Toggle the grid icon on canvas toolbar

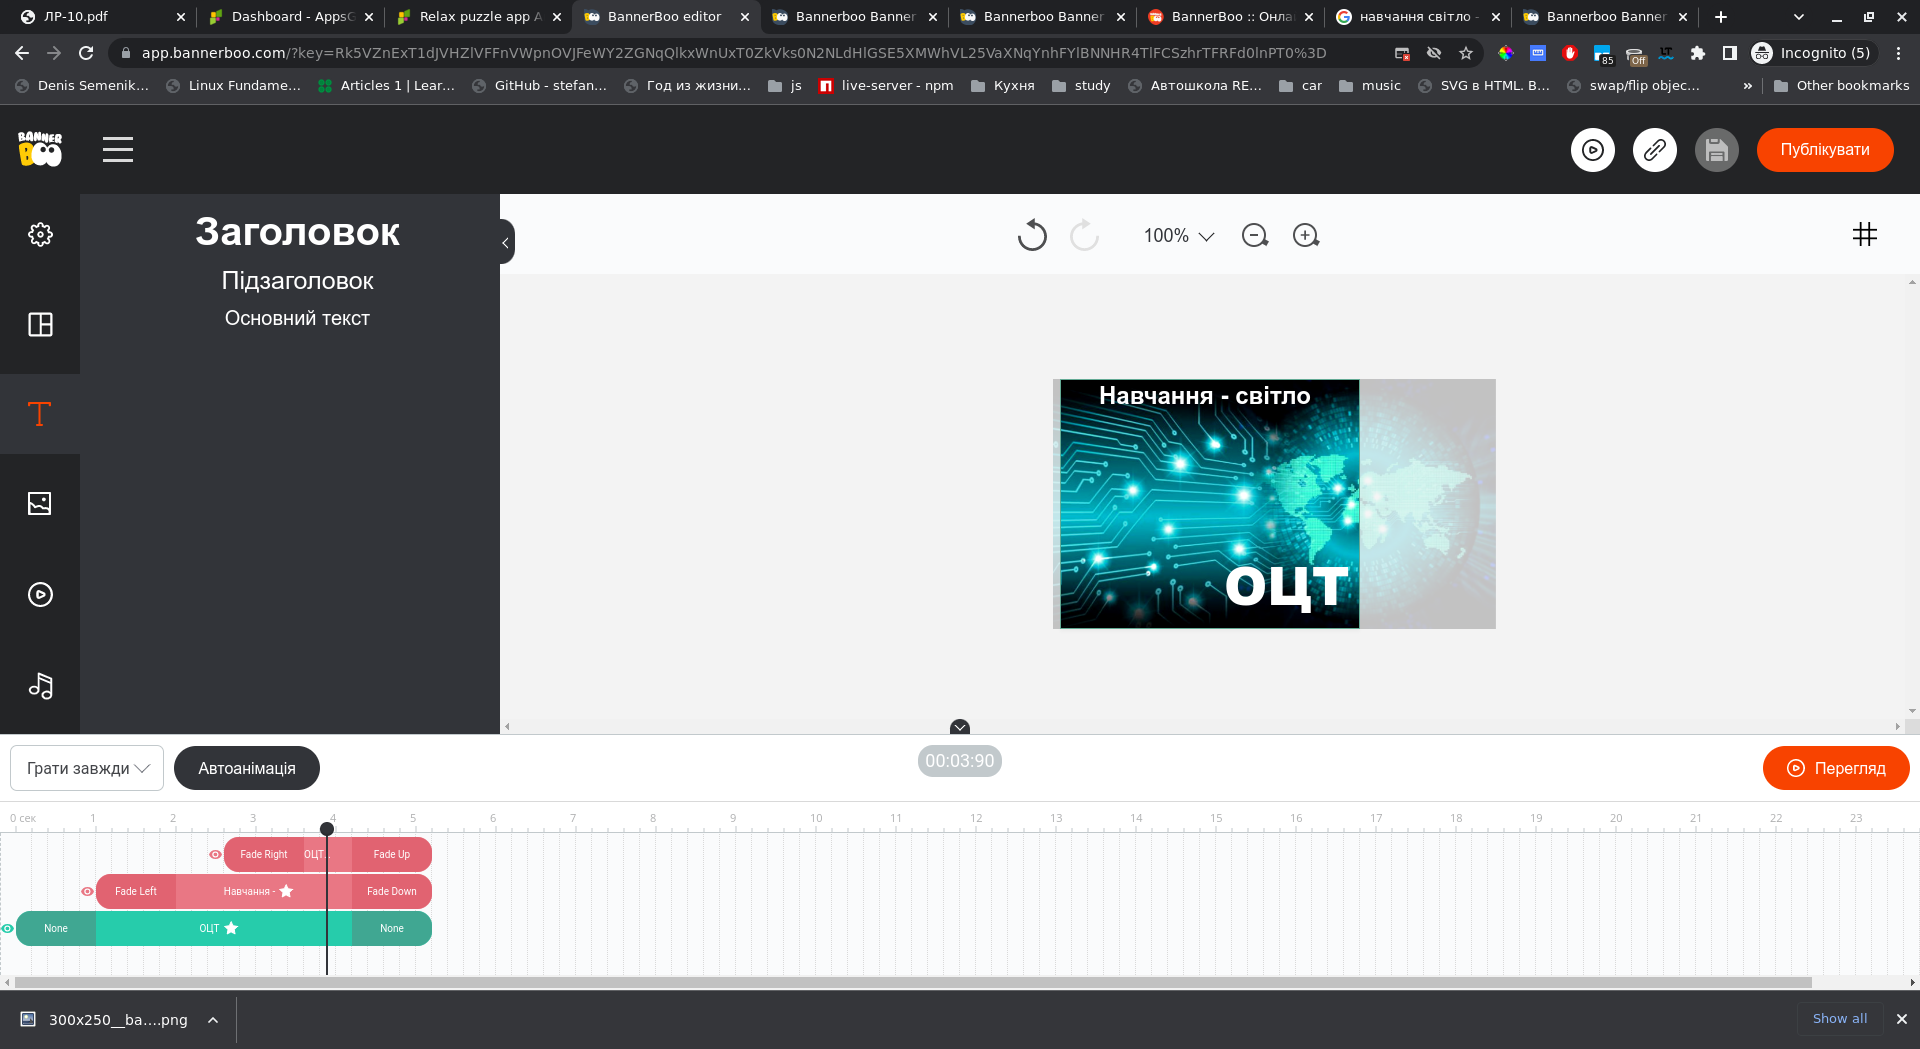point(1864,235)
